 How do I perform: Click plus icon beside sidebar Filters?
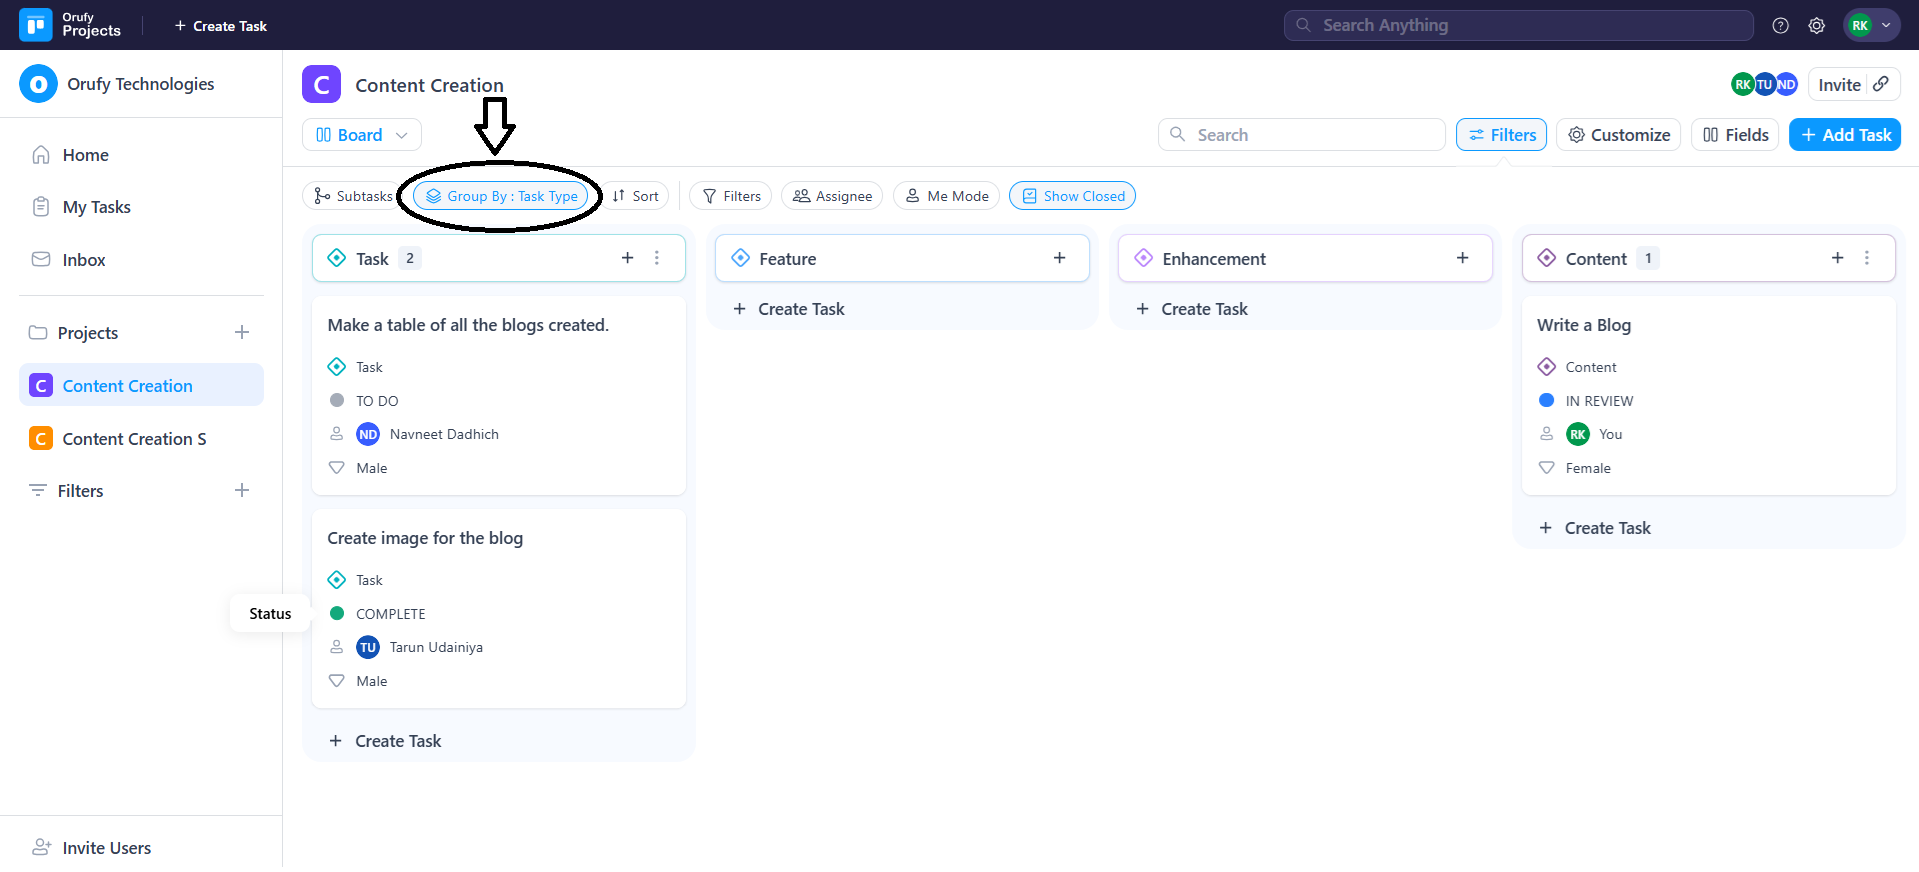[242, 490]
